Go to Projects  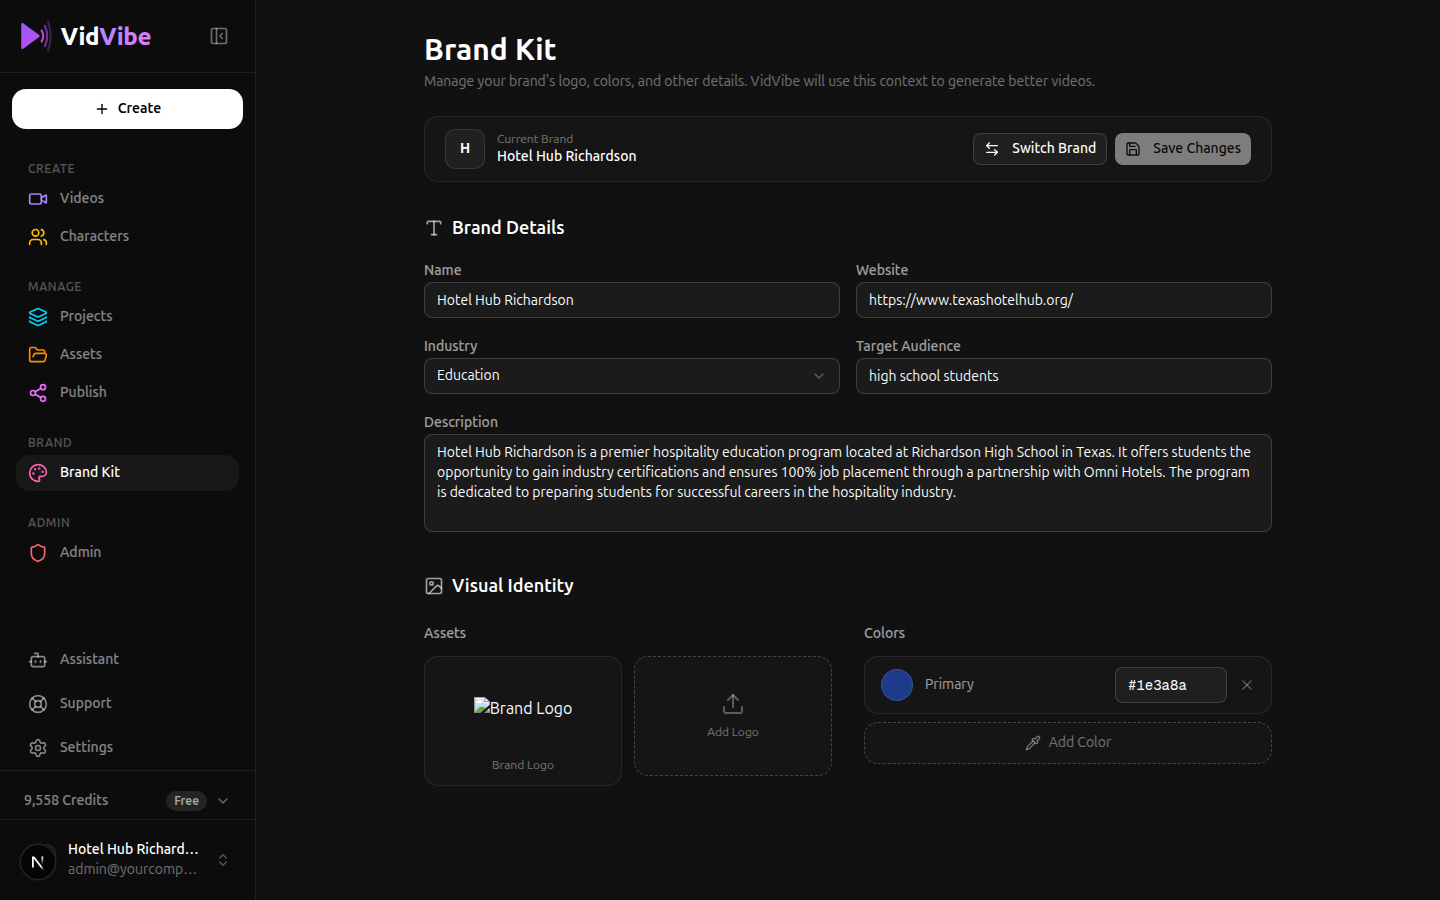click(127, 316)
